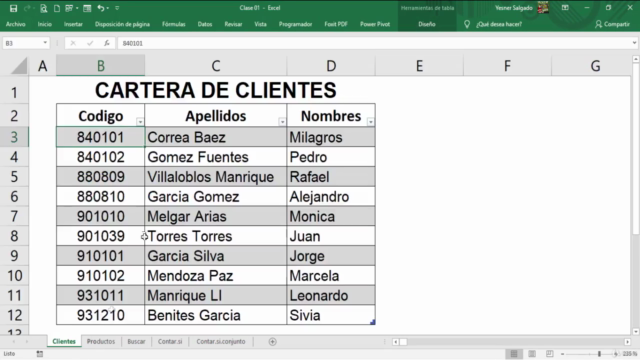Open Customize Quick Access Toolbar arrow
Screen dimensions: 640x360
tap(117, 8)
